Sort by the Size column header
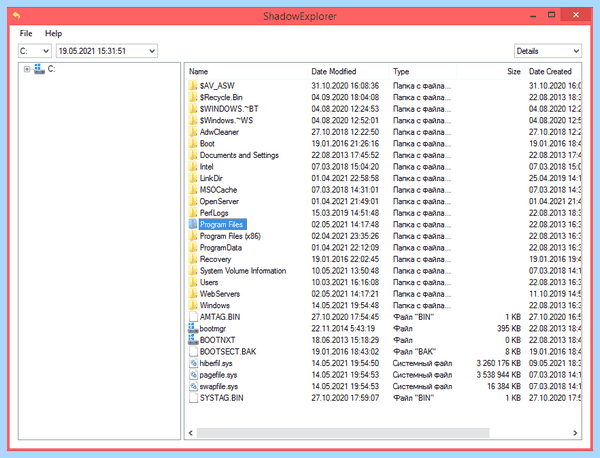Screen dimensions: 600x458 491,72
